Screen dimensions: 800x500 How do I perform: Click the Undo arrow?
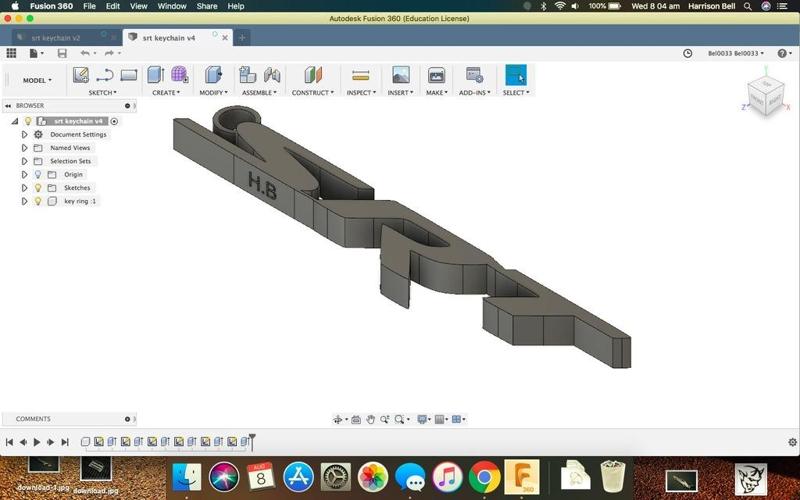coord(85,53)
